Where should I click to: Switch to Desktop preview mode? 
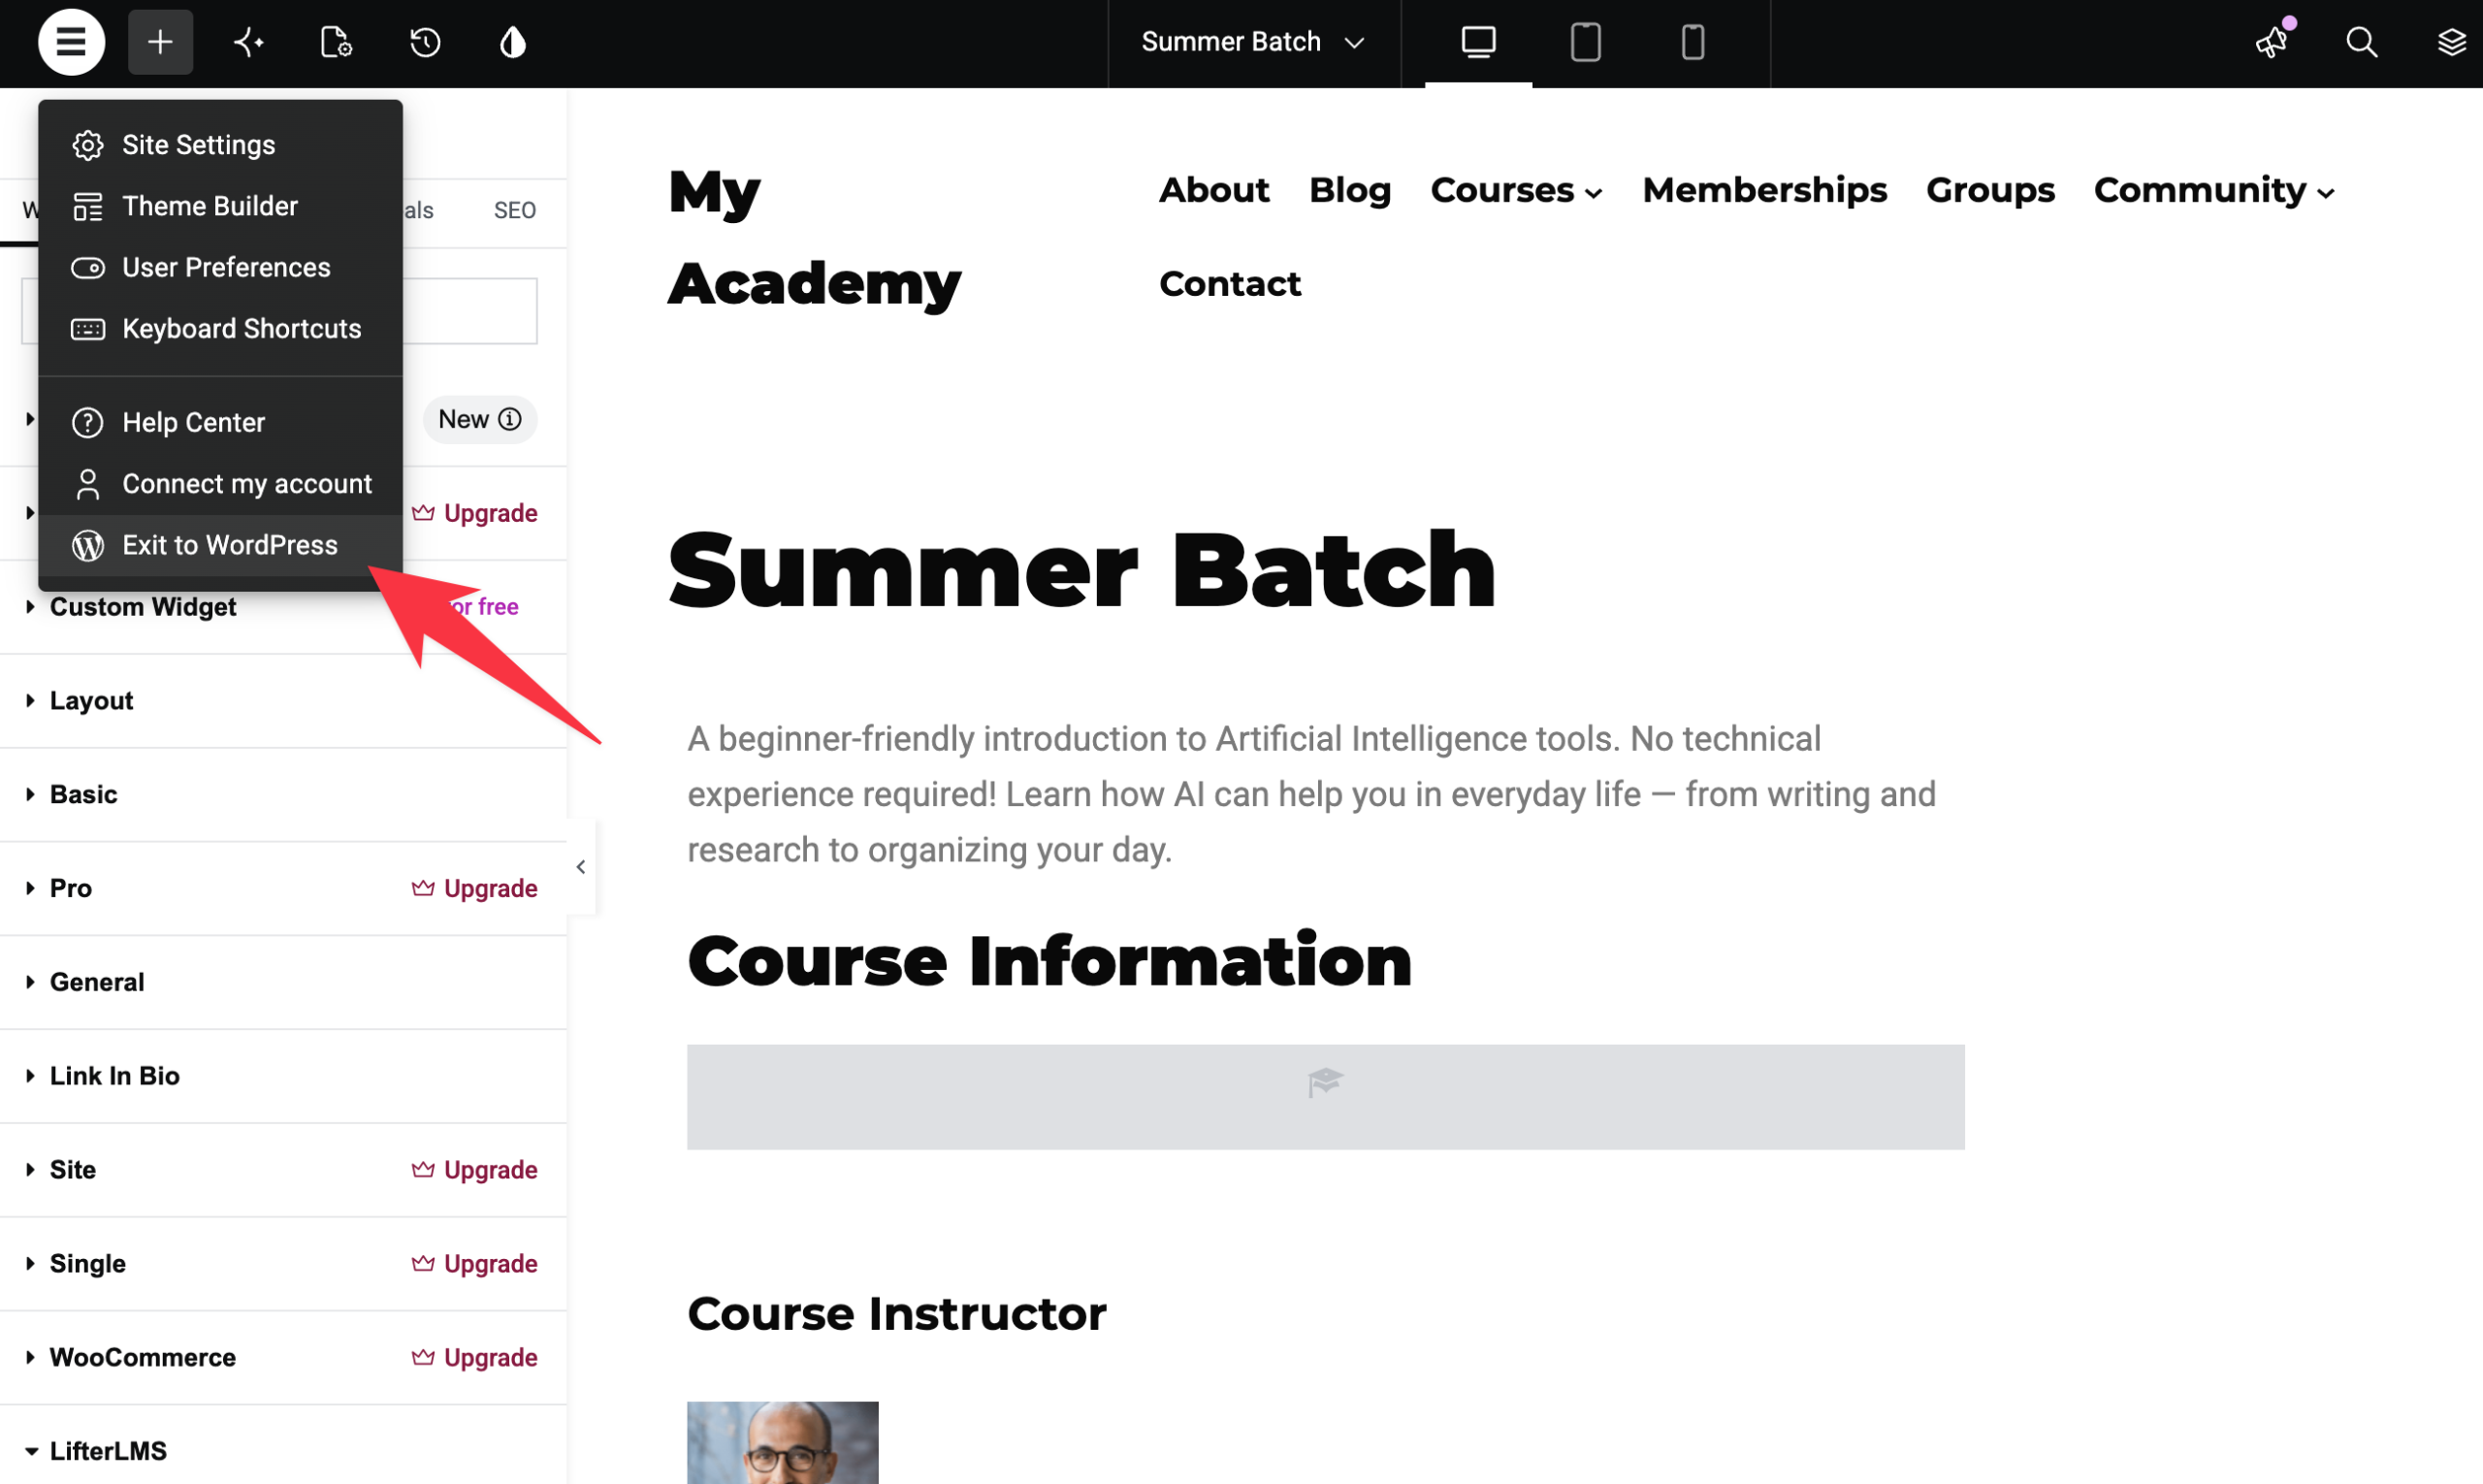(1478, 42)
